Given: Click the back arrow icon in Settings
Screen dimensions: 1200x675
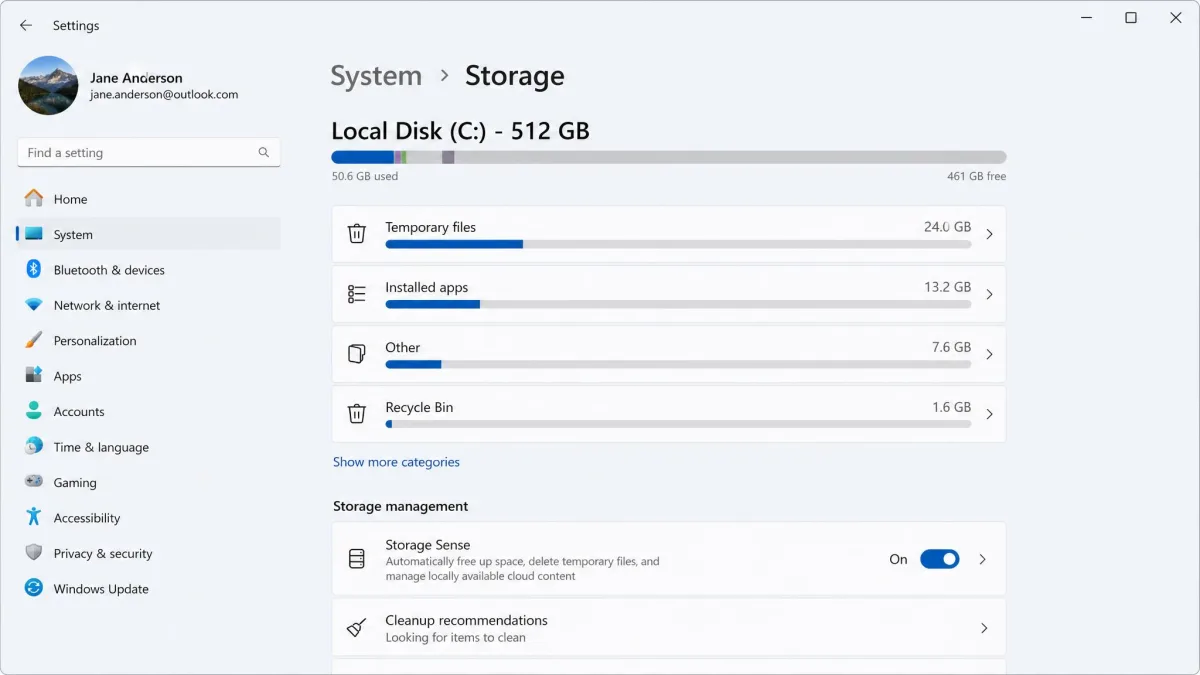Looking at the screenshot, I should pos(26,25).
